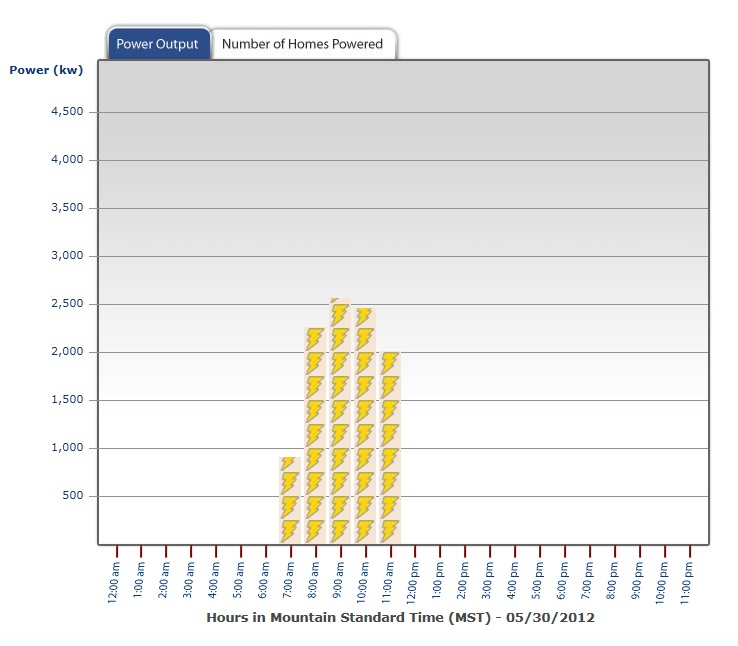The width and height of the screenshot is (738, 646).
Task: Click the 3:00 pm axis label
Action: point(487,580)
